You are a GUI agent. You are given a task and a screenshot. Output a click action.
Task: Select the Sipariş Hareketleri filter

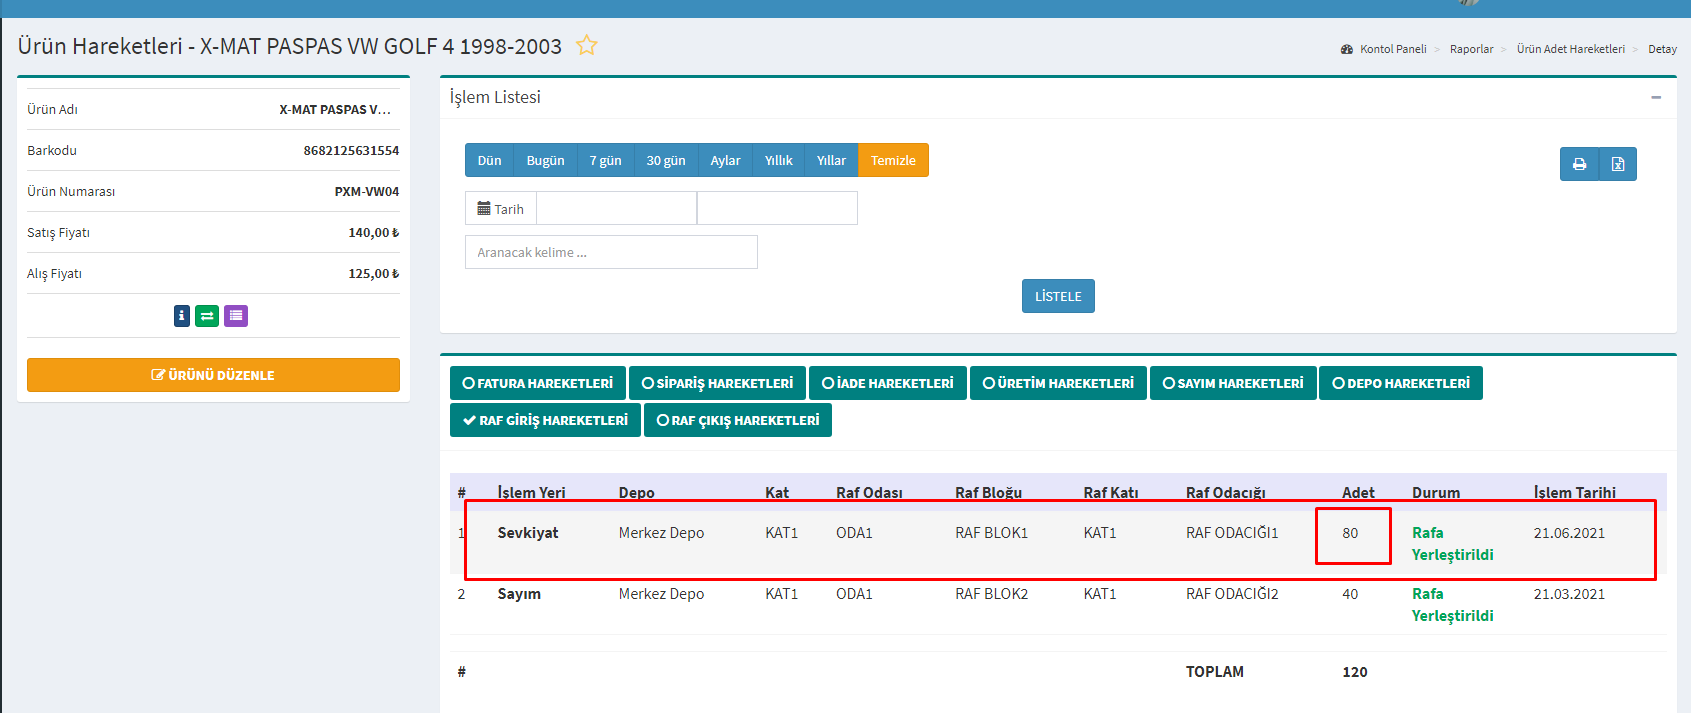pyautogui.click(x=717, y=383)
